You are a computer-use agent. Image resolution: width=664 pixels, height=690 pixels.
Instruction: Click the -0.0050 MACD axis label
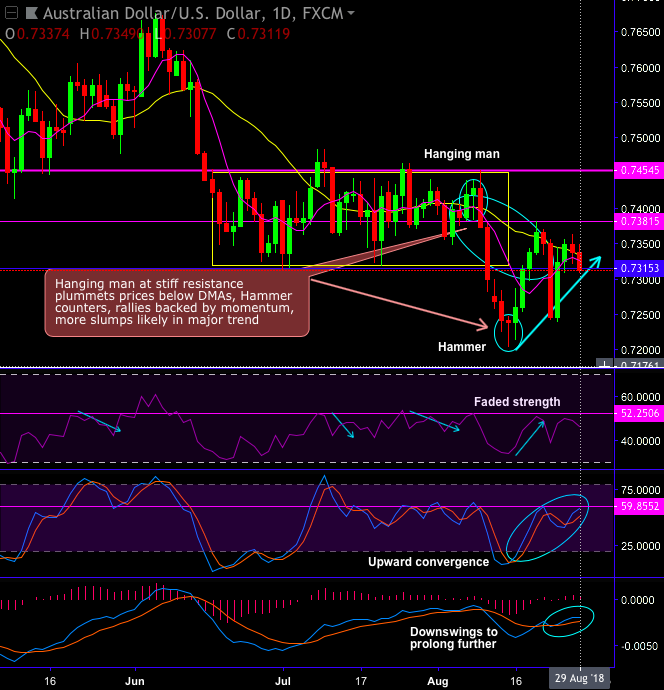tap(639, 646)
